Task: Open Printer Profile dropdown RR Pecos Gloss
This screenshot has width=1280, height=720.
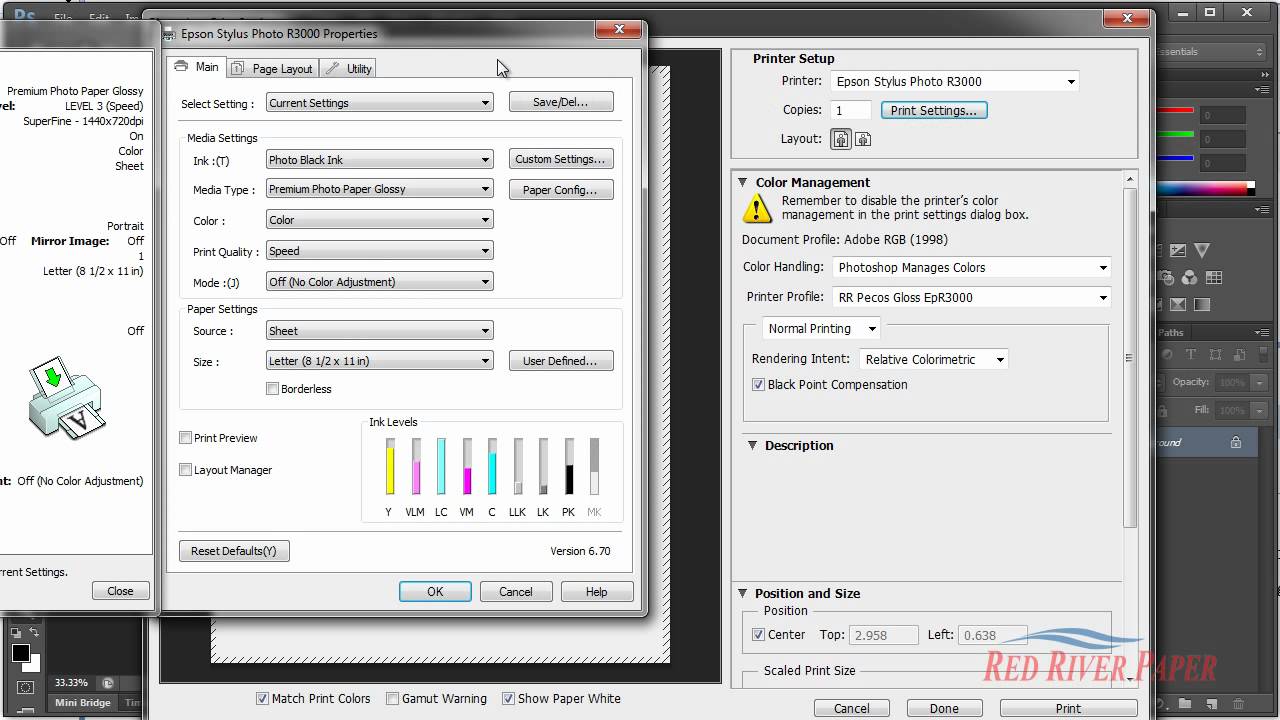Action: [x=972, y=297]
